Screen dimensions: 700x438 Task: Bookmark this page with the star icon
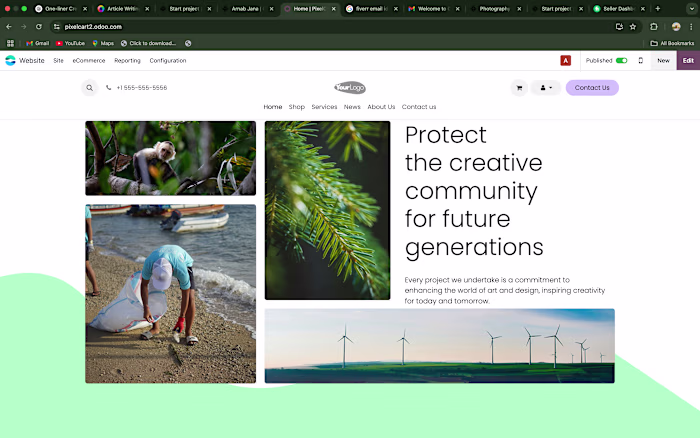633,27
